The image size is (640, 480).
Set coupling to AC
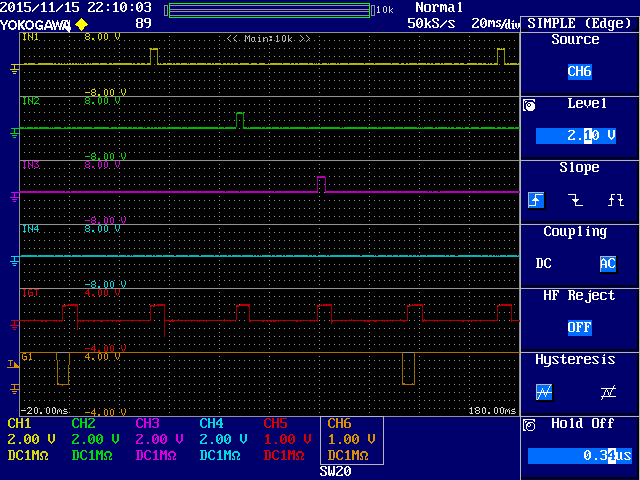coord(608,263)
